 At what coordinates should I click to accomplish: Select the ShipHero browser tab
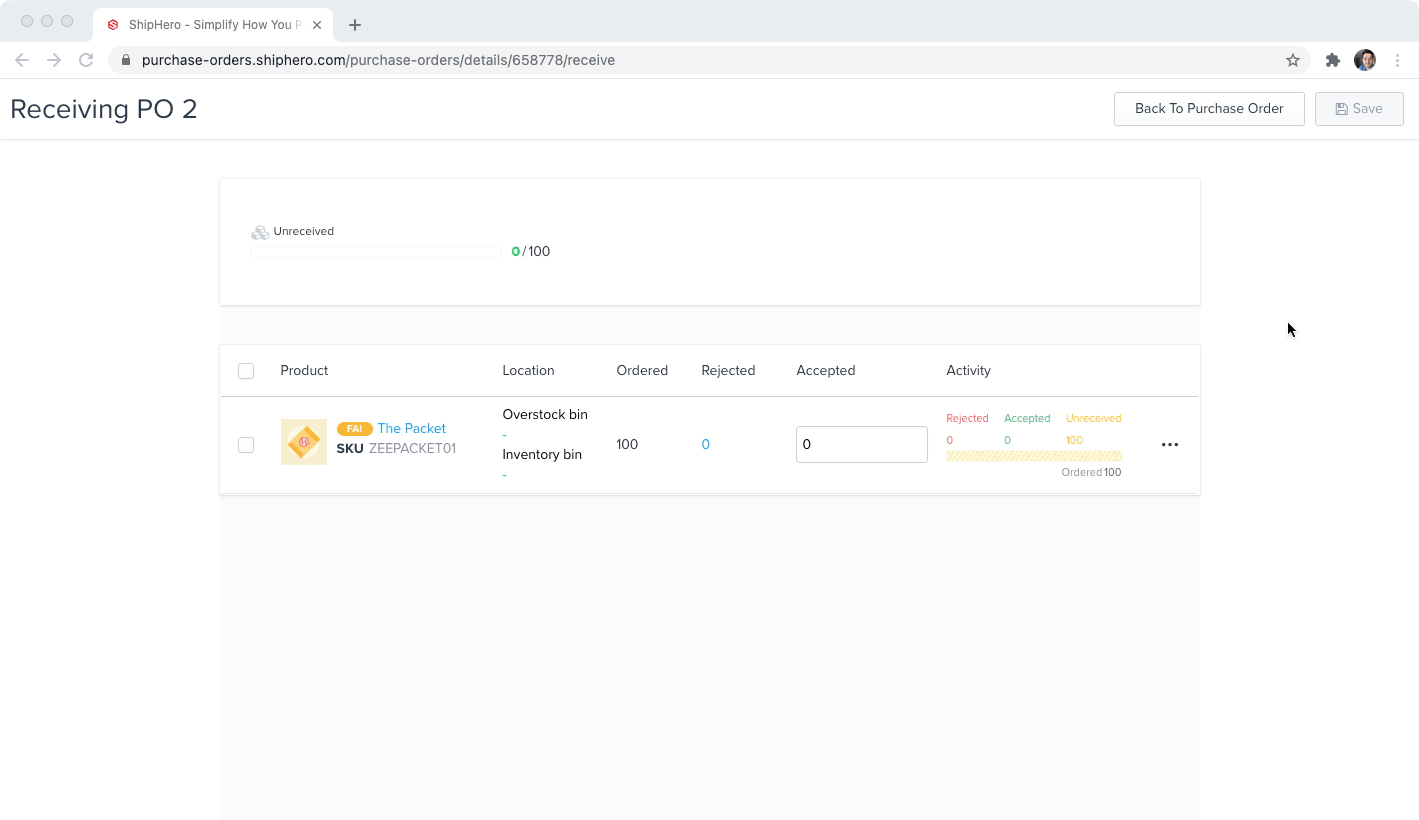tap(214, 25)
